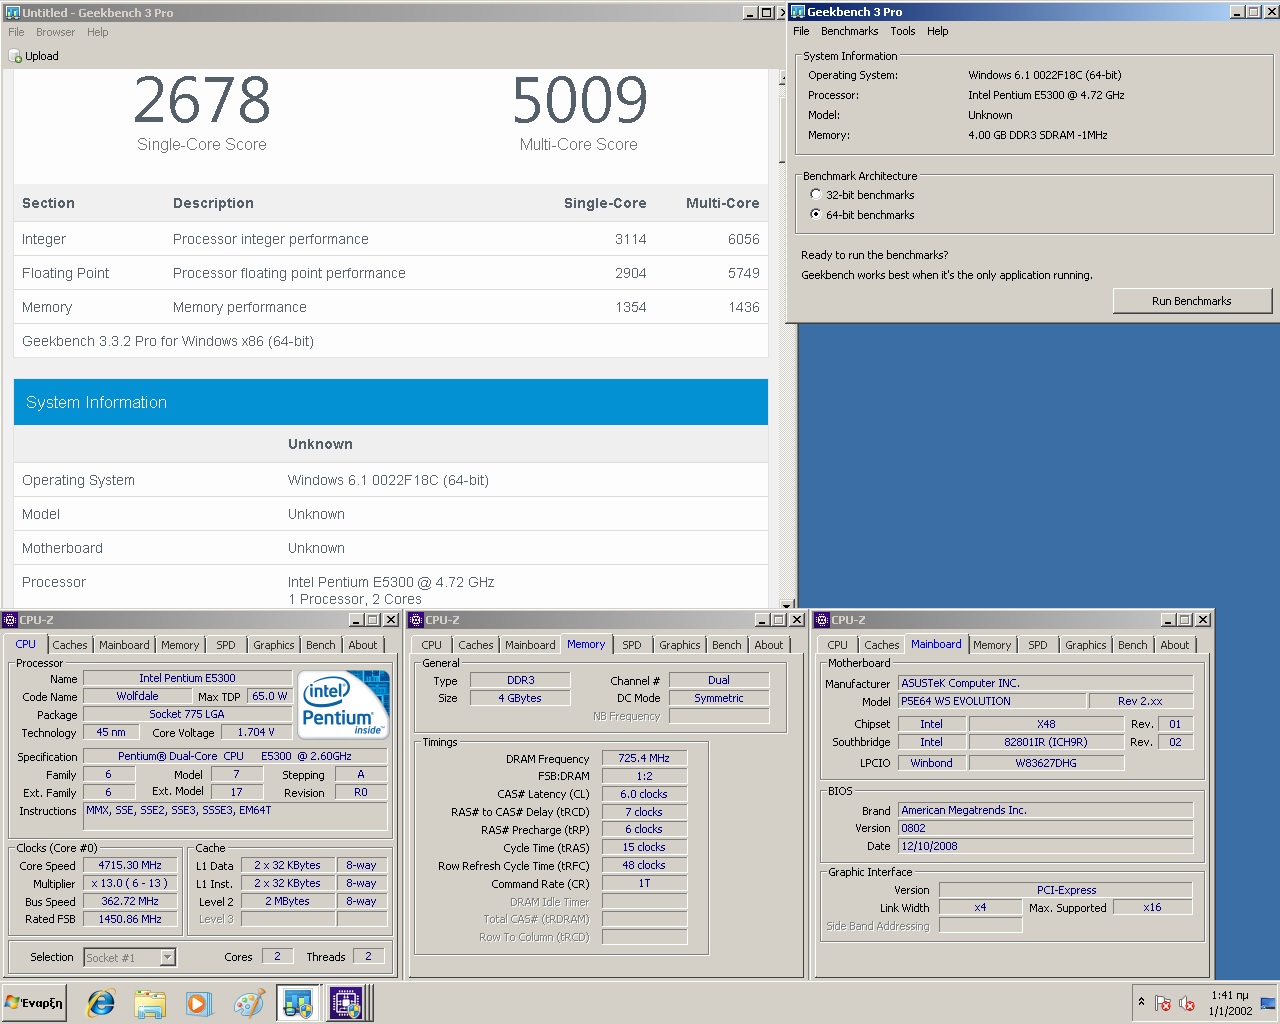Open Memory tab in the Mainboard-tab CPU-Z window
The height and width of the screenshot is (1024, 1280).
(x=992, y=645)
